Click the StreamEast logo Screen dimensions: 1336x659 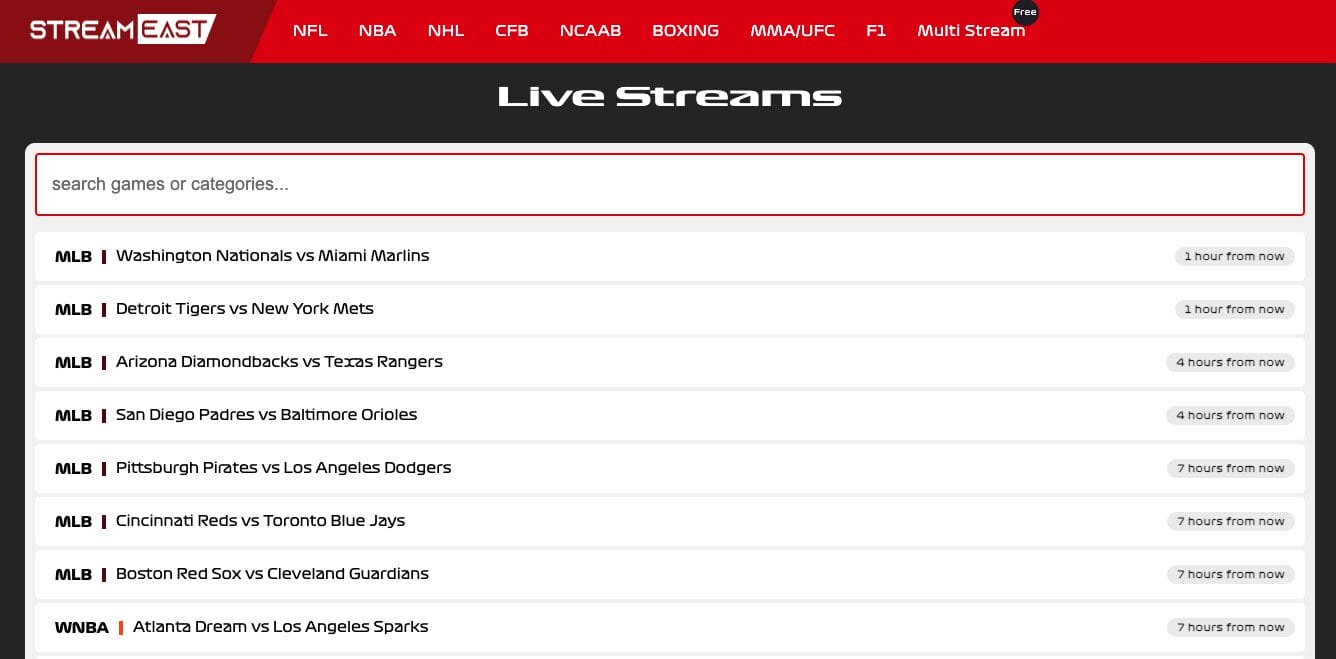coord(123,29)
